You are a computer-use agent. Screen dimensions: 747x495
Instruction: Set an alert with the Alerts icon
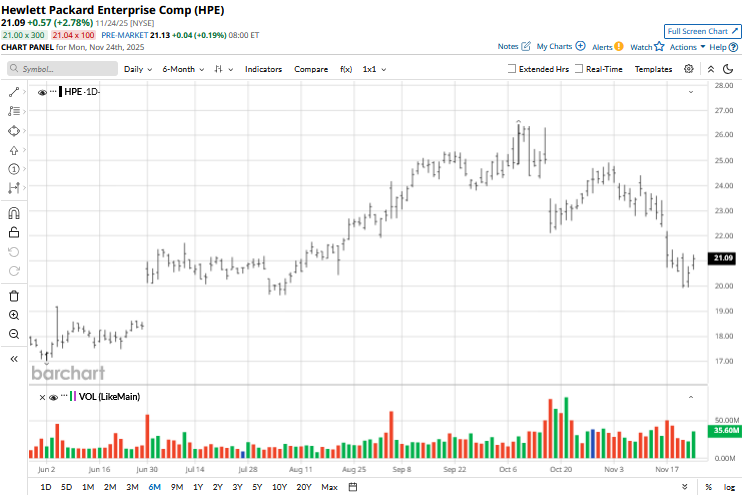(x=618, y=46)
